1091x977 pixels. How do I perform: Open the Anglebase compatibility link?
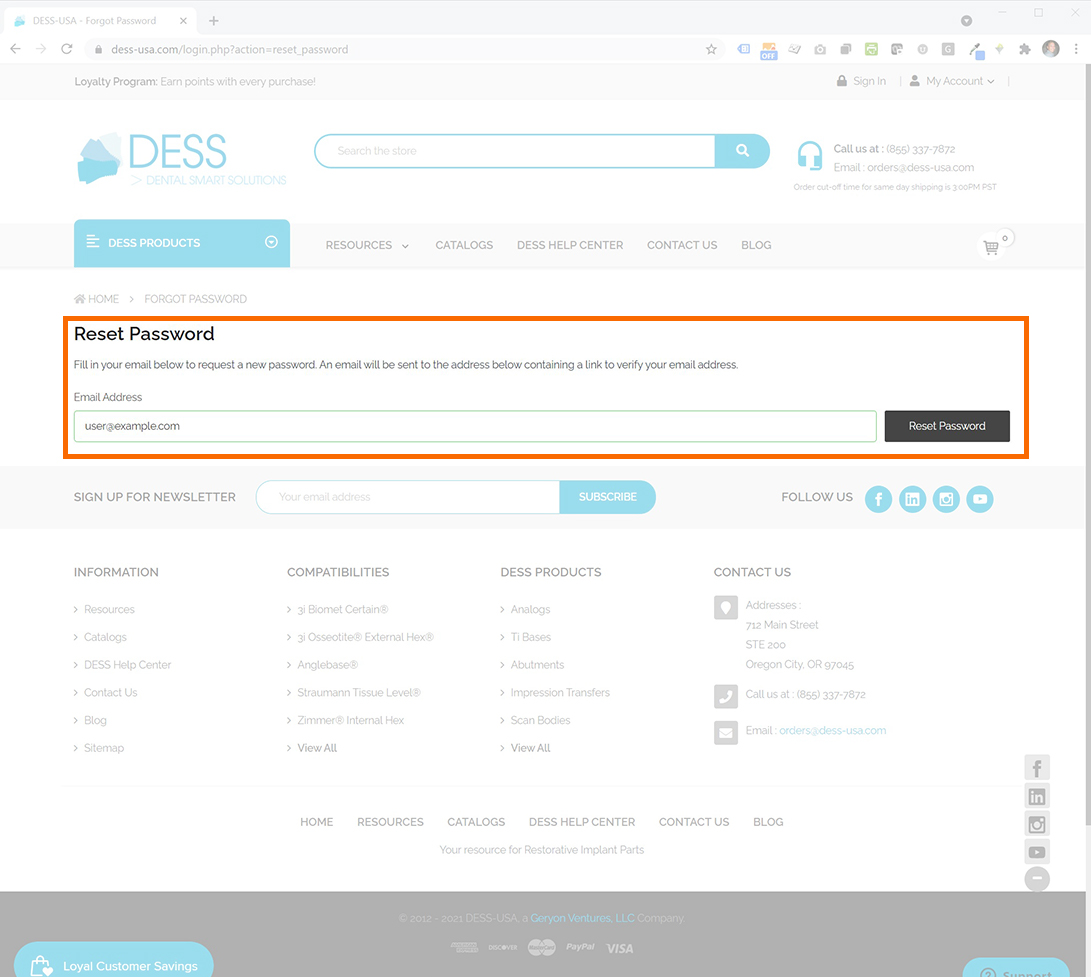(x=328, y=665)
